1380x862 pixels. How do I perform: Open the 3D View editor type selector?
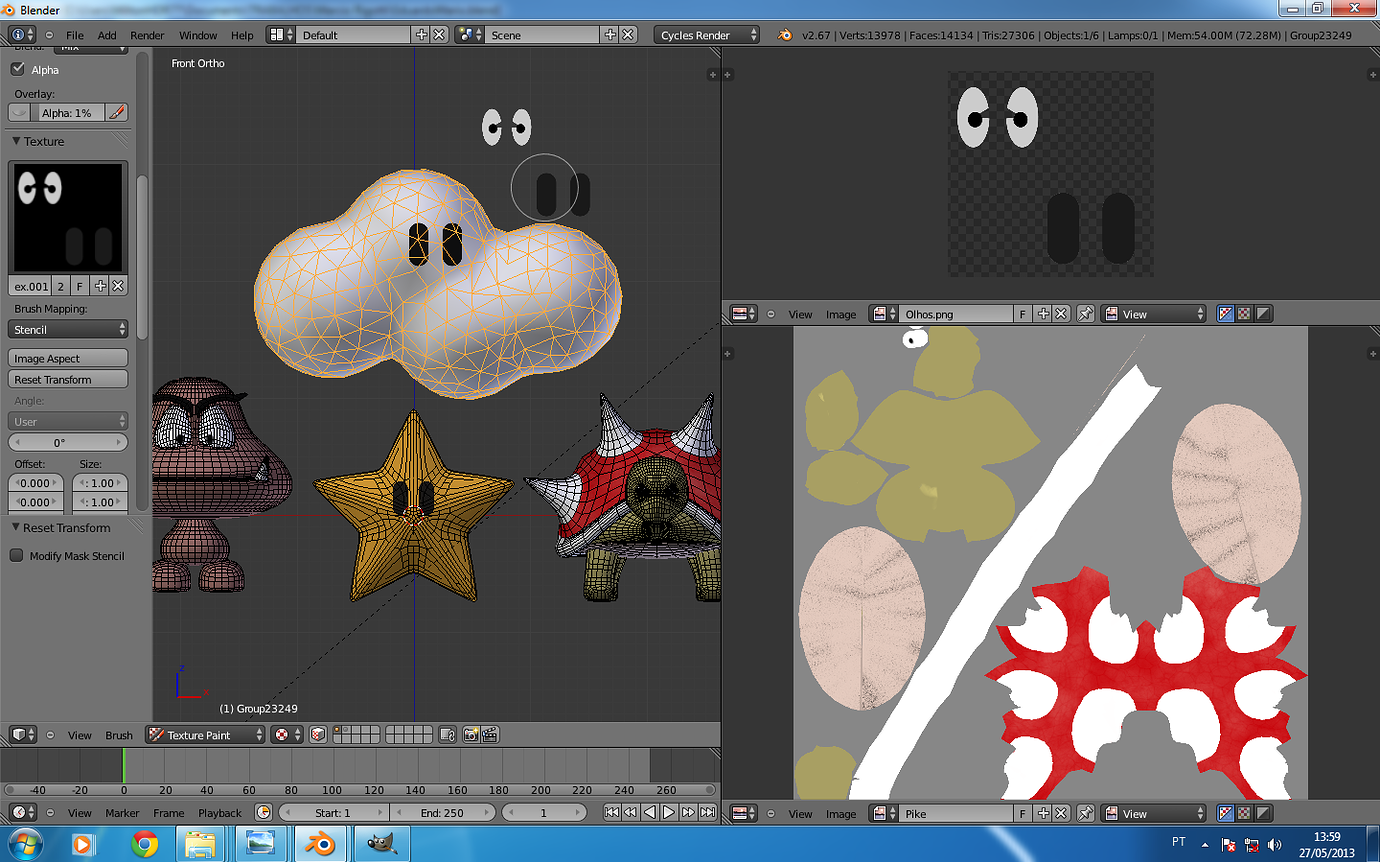[22, 735]
